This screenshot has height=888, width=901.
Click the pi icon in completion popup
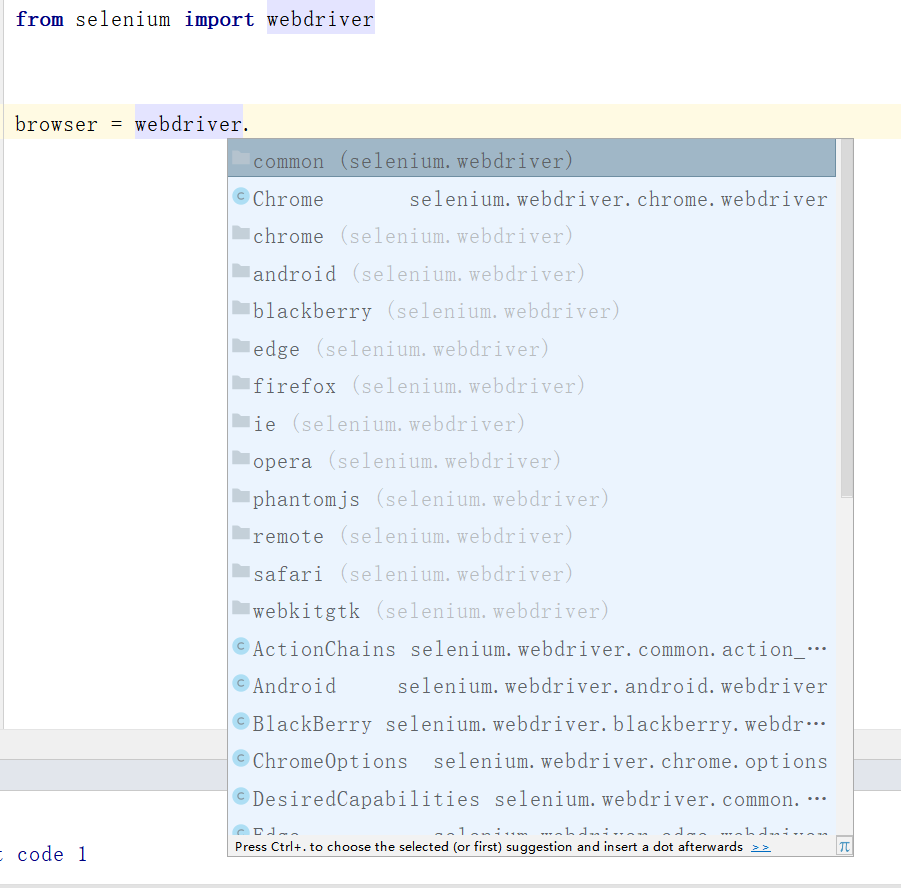(844, 846)
